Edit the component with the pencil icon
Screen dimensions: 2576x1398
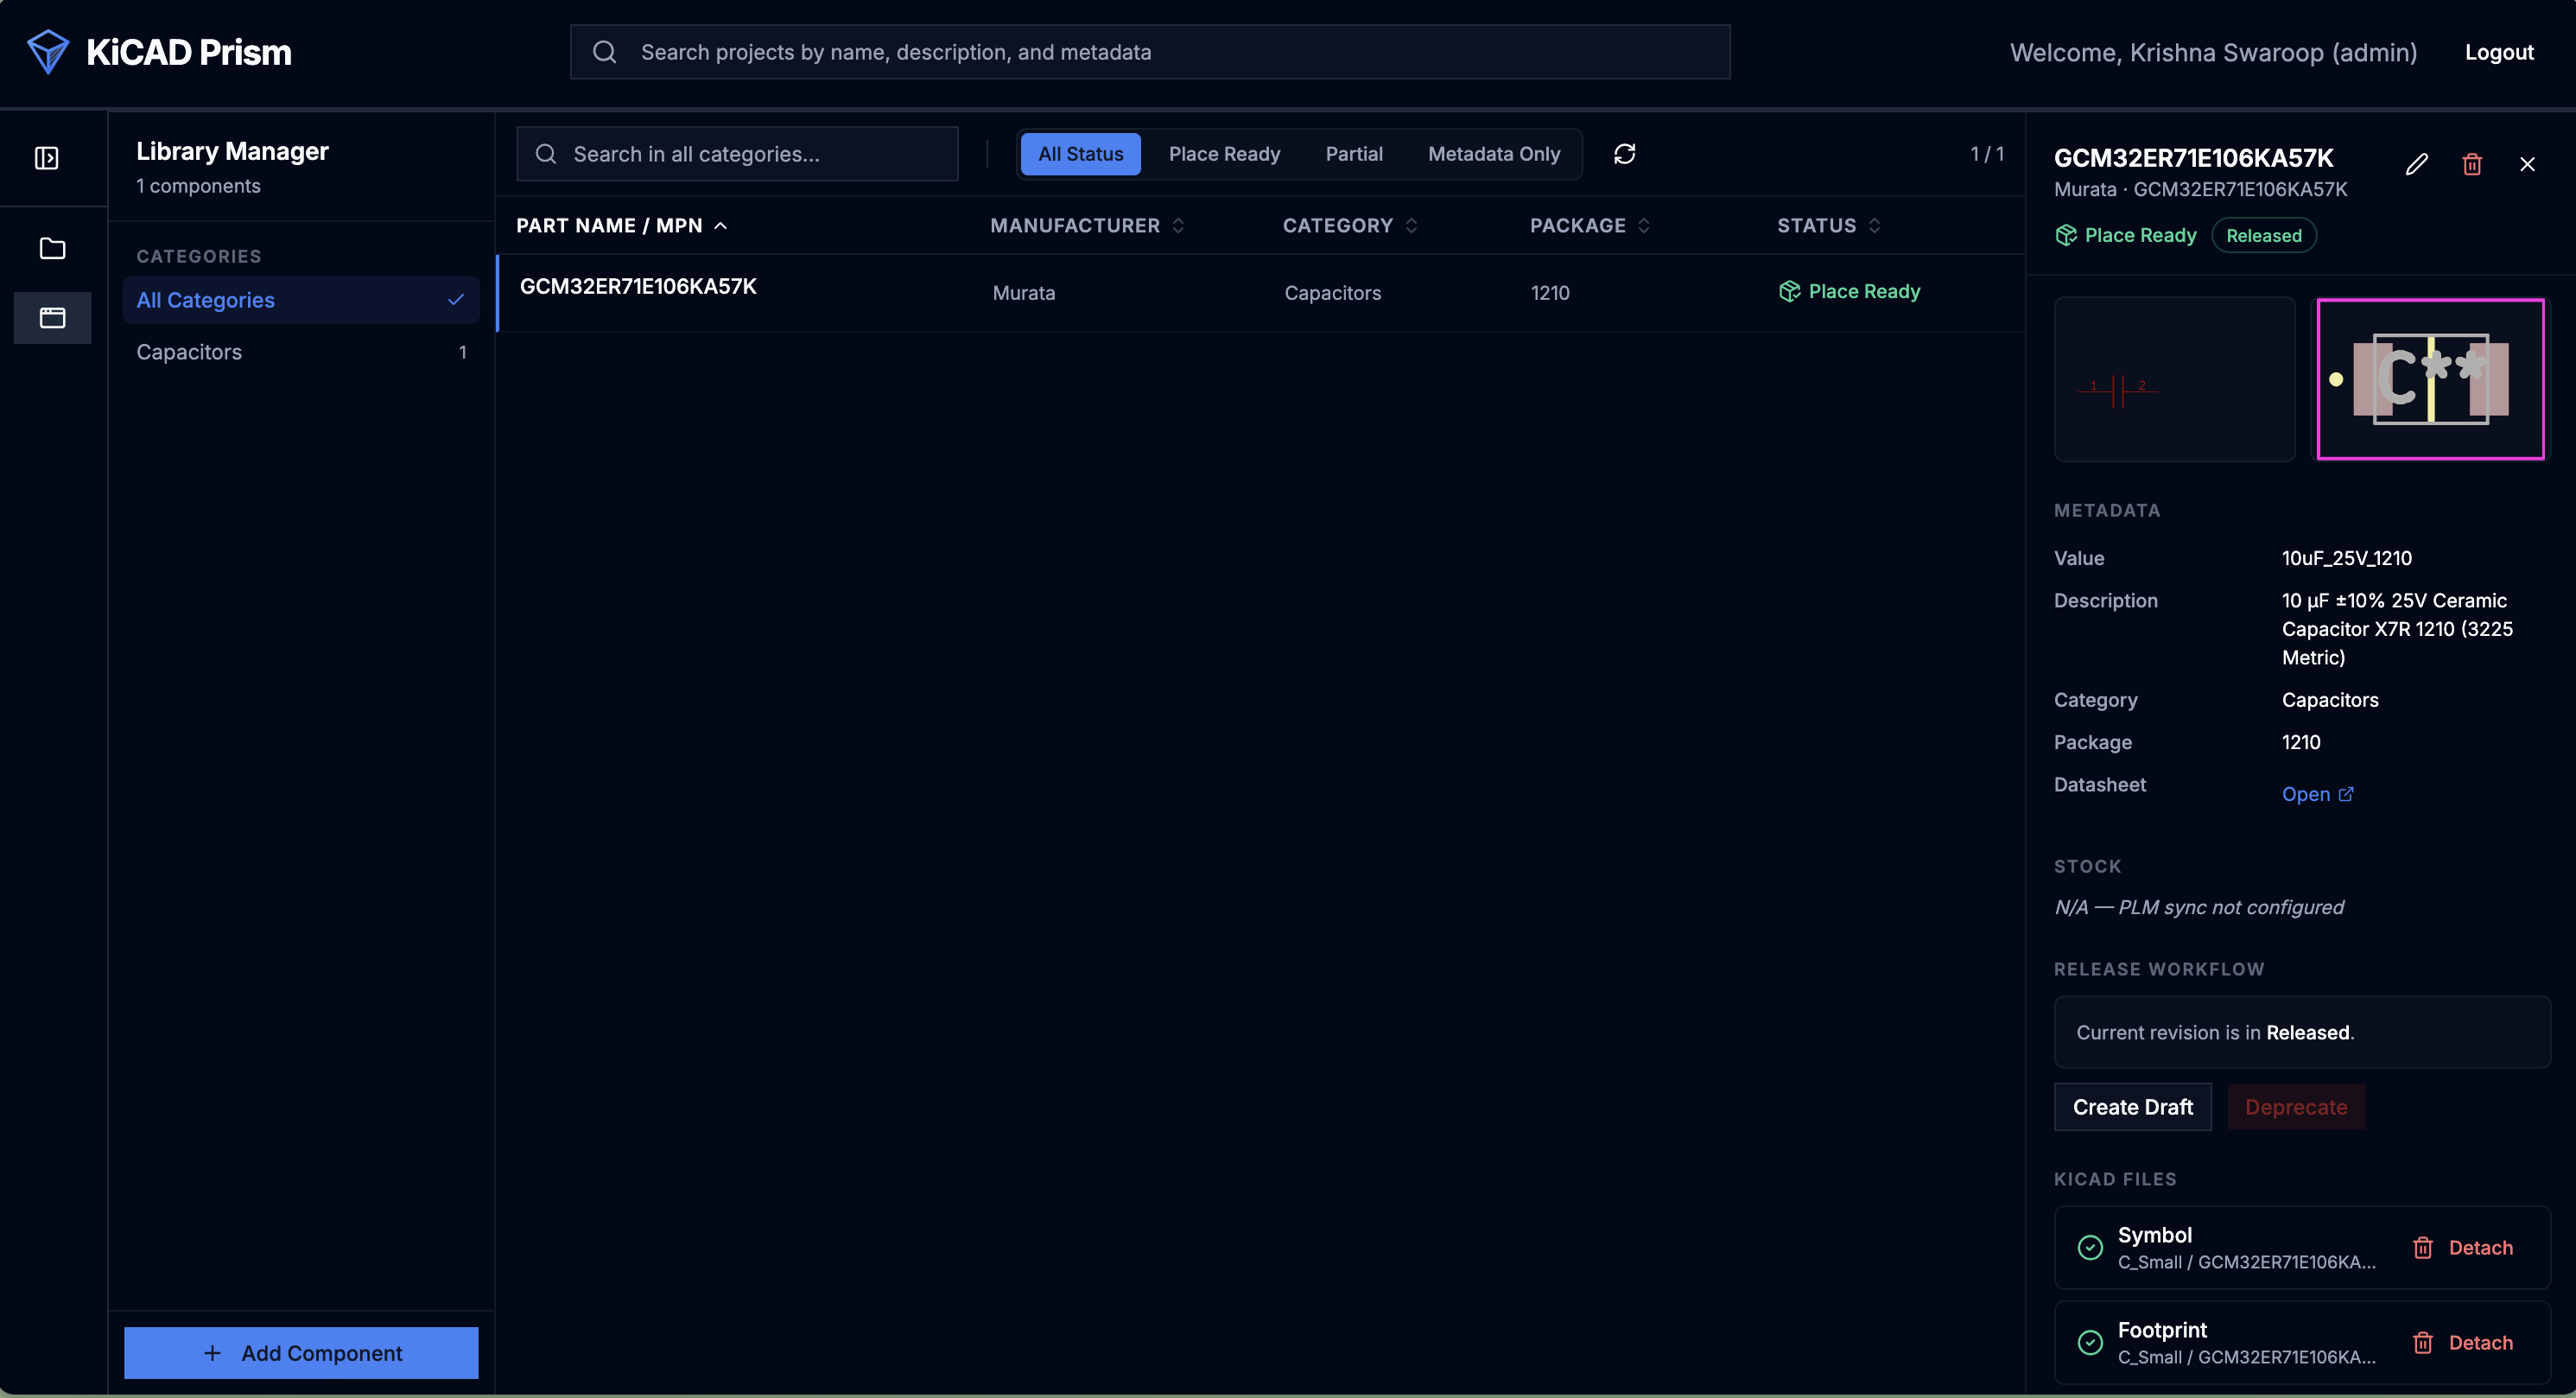click(2416, 164)
